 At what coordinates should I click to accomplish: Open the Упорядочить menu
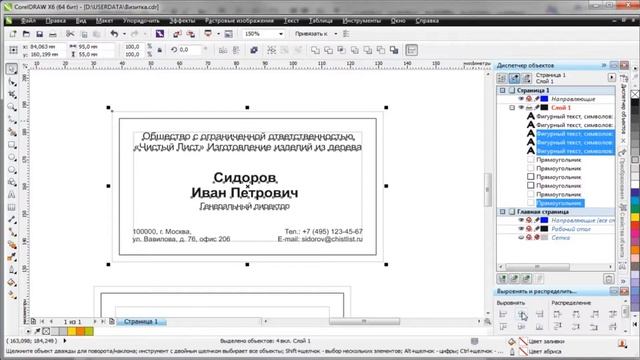[141, 20]
